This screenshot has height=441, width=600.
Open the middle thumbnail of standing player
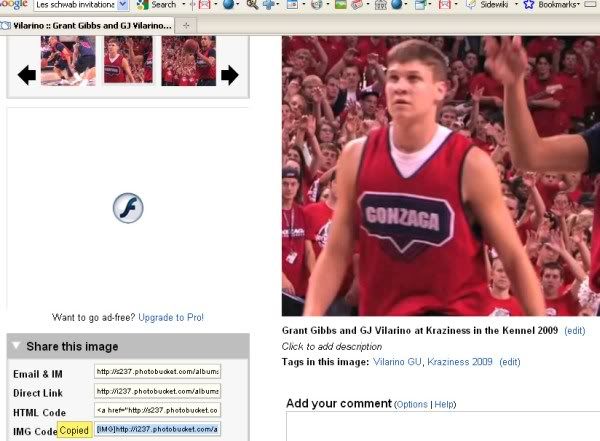pyautogui.click(x=128, y=59)
